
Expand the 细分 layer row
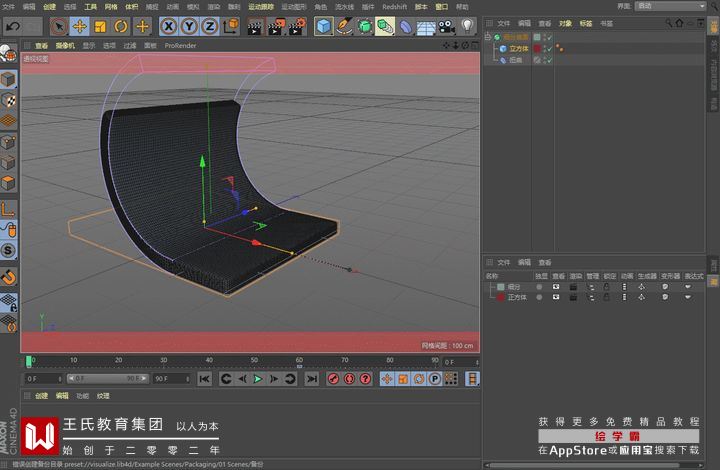pyautogui.click(x=489, y=287)
